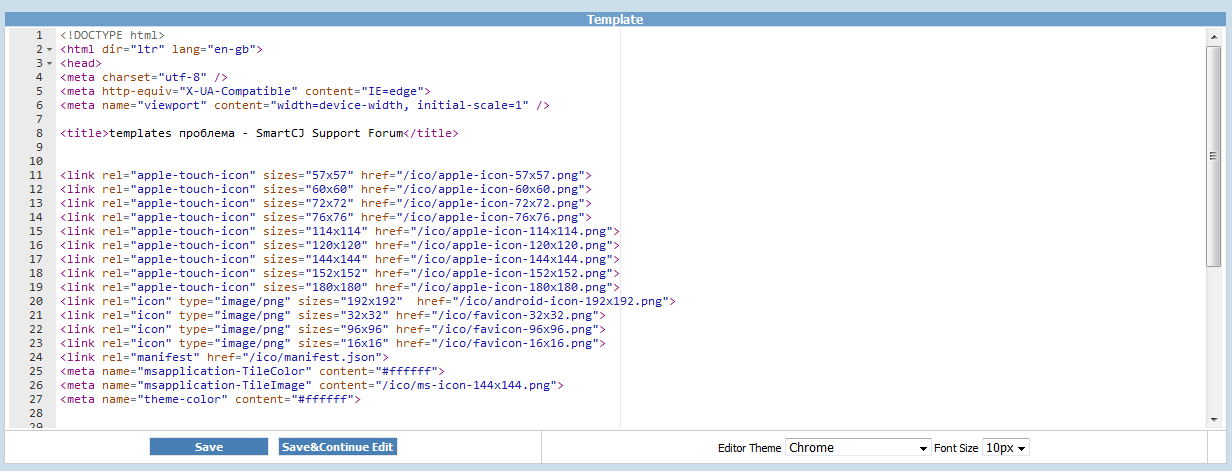The image size is (1232, 471).
Task: Click the favicon-96x96.png link line
Action: [x=333, y=329]
